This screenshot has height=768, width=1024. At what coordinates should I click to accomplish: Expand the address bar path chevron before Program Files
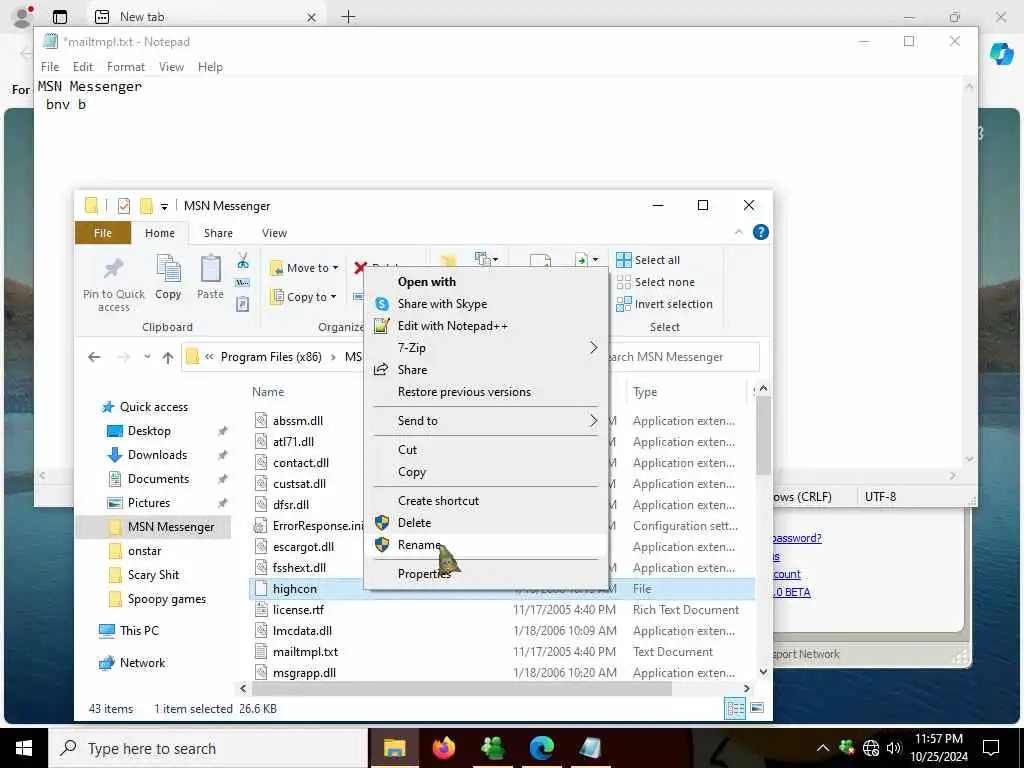click(209, 357)
